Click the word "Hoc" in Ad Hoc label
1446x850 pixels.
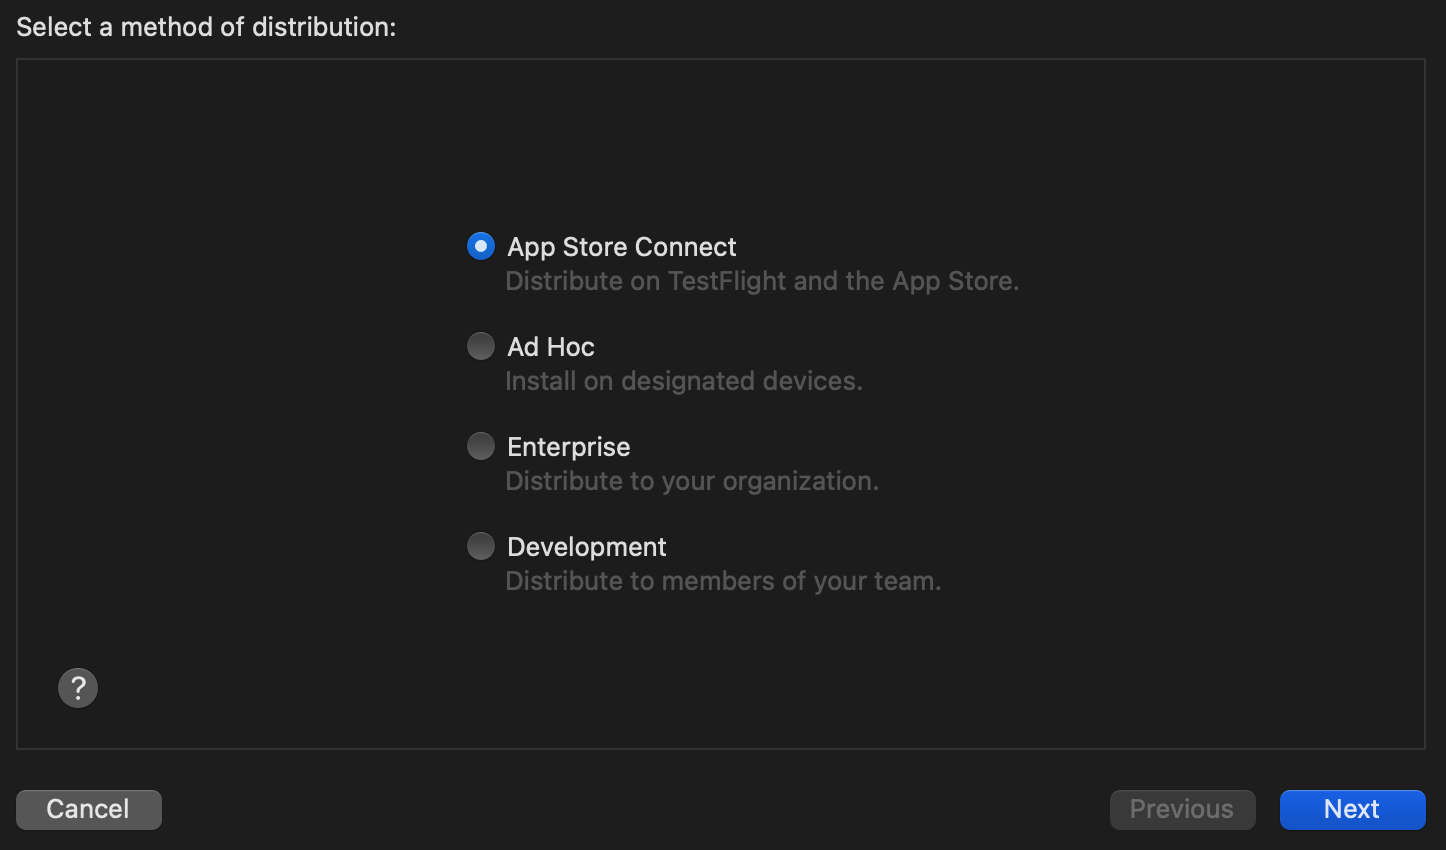pos(571,347)
